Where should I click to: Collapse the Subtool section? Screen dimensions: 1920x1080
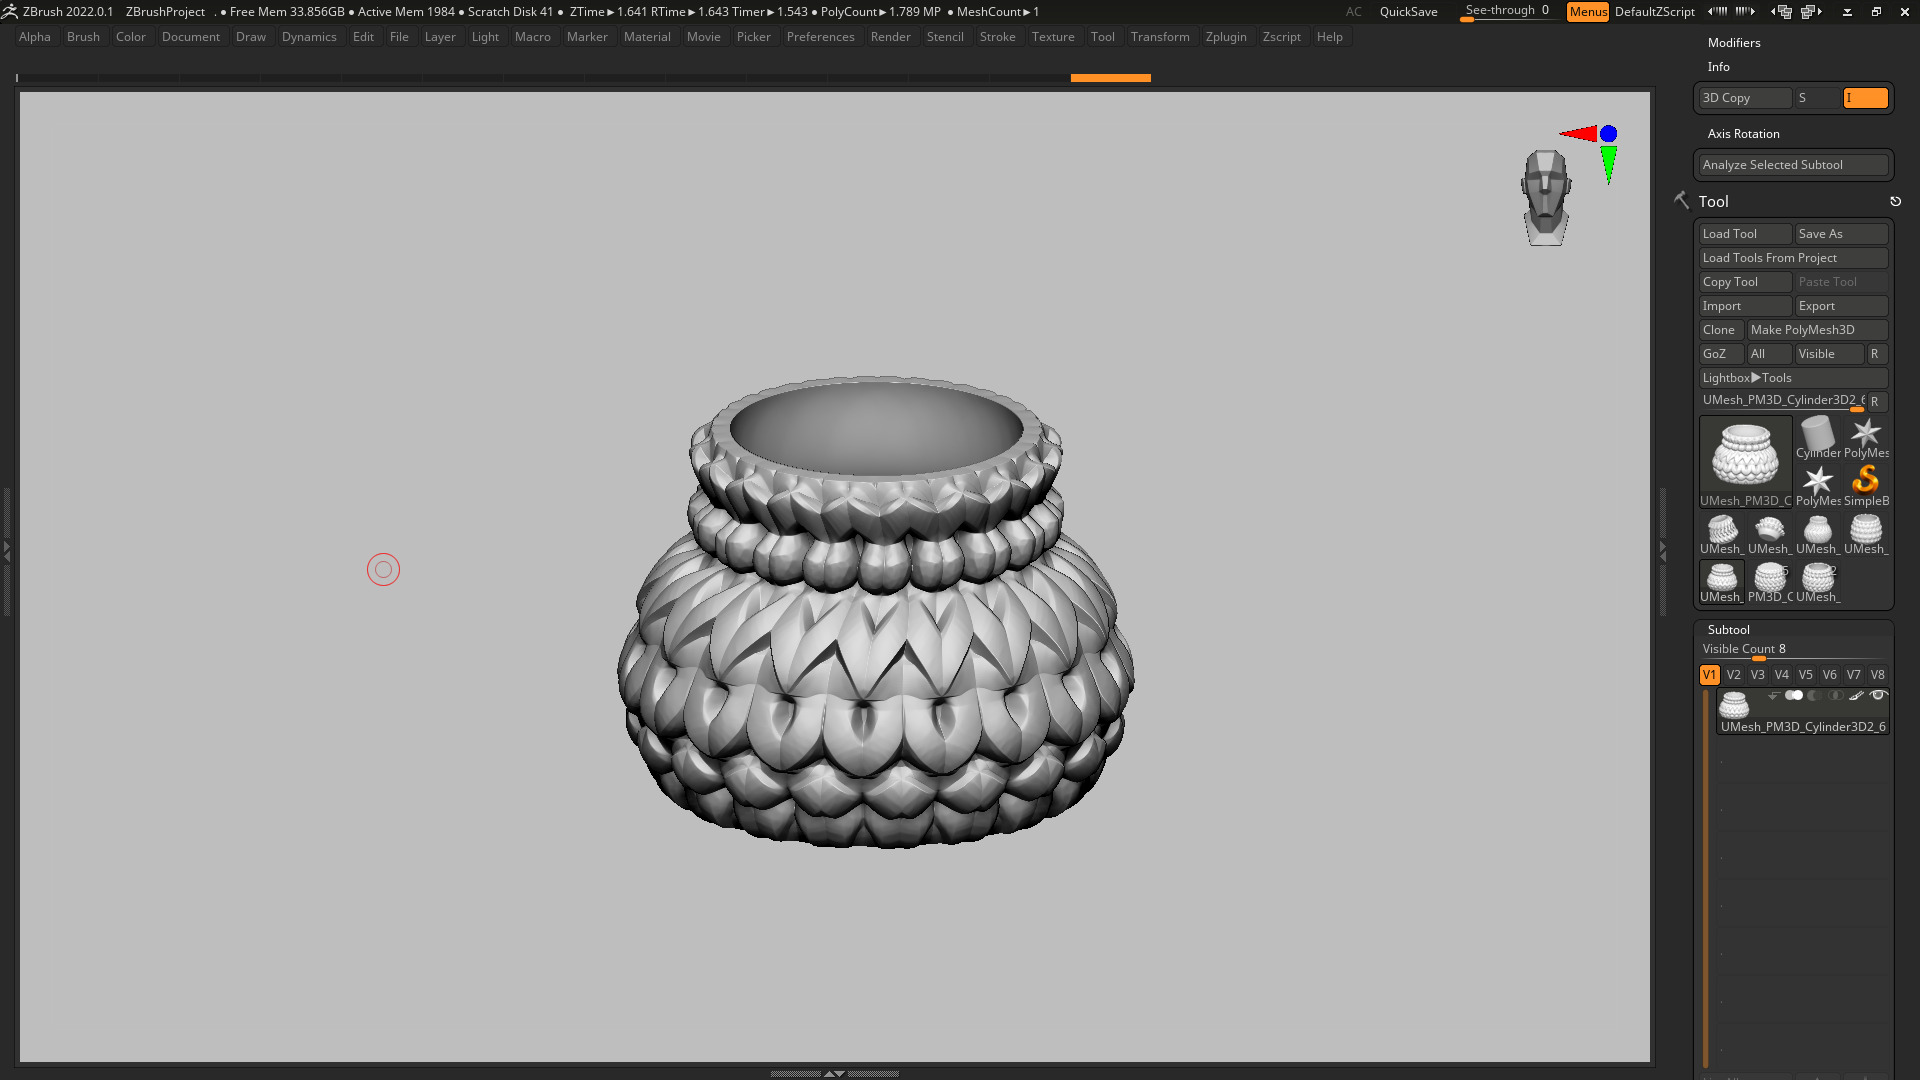(1728, 630)
